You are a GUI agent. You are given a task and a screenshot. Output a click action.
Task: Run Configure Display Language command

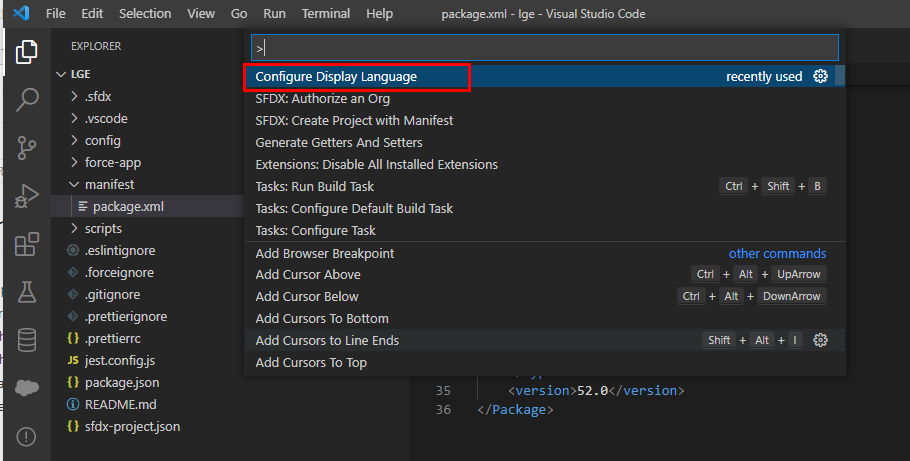(x=336, y=76)
